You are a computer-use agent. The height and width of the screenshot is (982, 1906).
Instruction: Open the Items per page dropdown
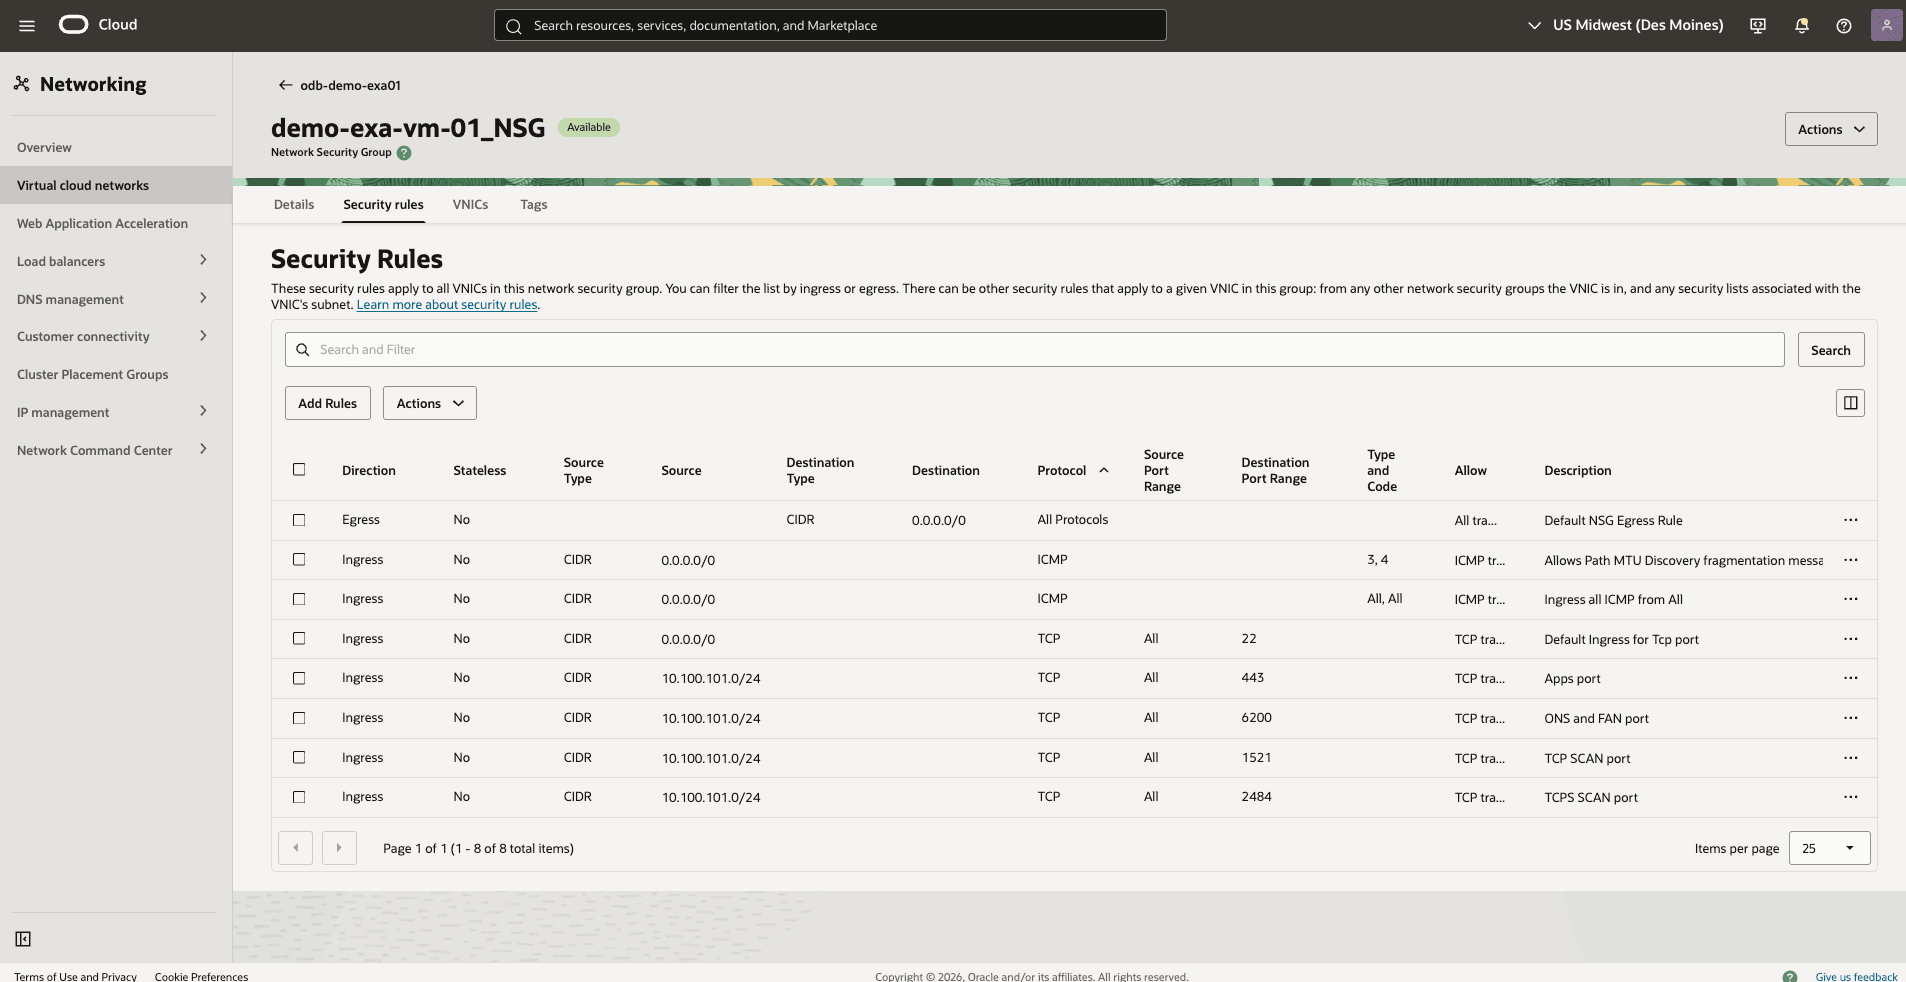click(1829, 847)
